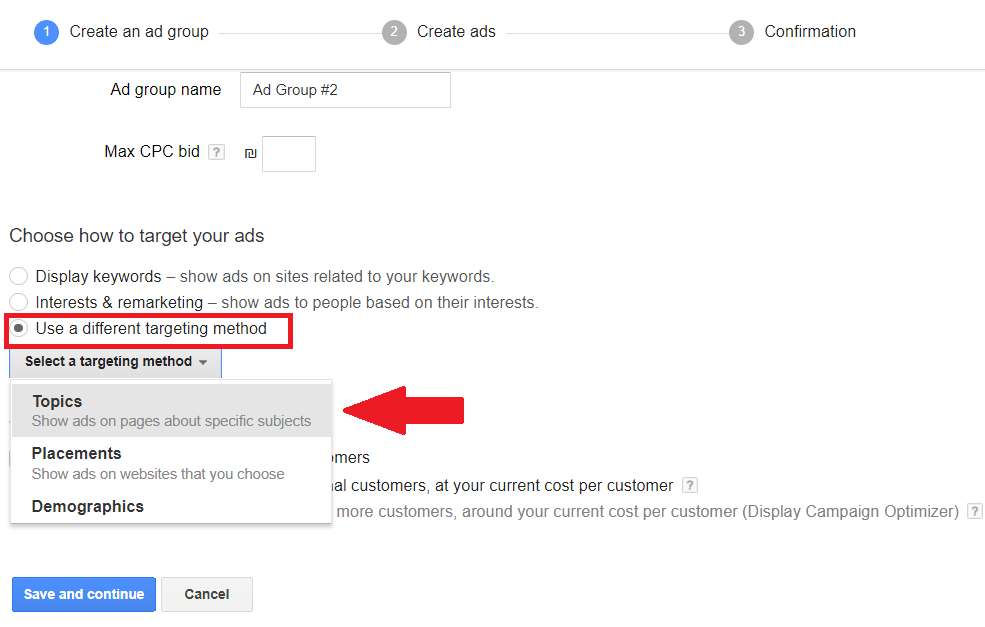Select Display keywords radio button
985x627 pixels.
pyautogui.click(x=19, y=276)
